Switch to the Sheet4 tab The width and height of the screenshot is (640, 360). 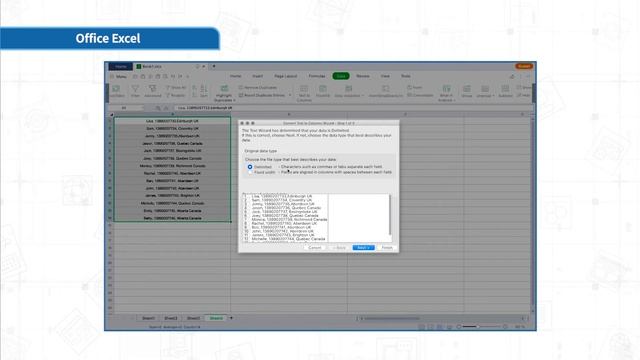[x=216, y=318]
